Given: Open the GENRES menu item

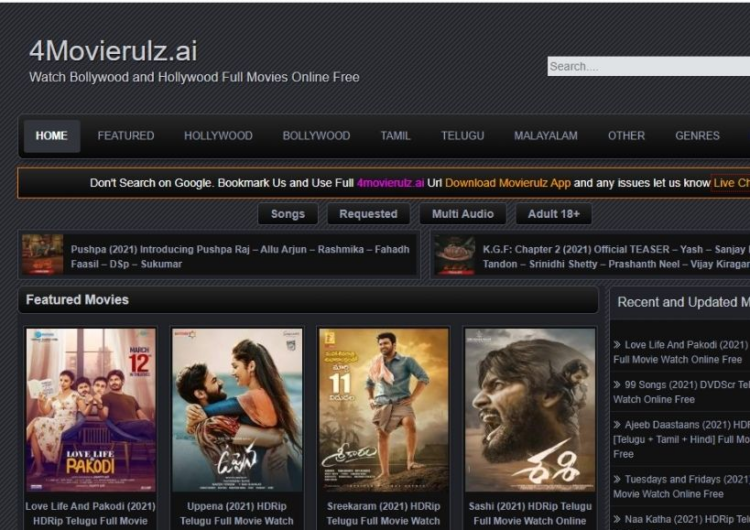Looking at the screenshot, I should [697, 136].
